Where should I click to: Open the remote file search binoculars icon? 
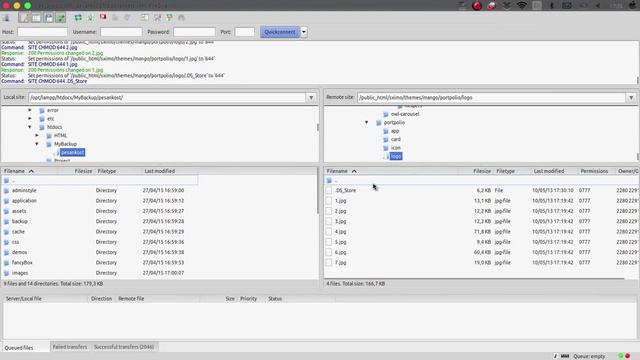pyautogui.click(x=181, y=18)
